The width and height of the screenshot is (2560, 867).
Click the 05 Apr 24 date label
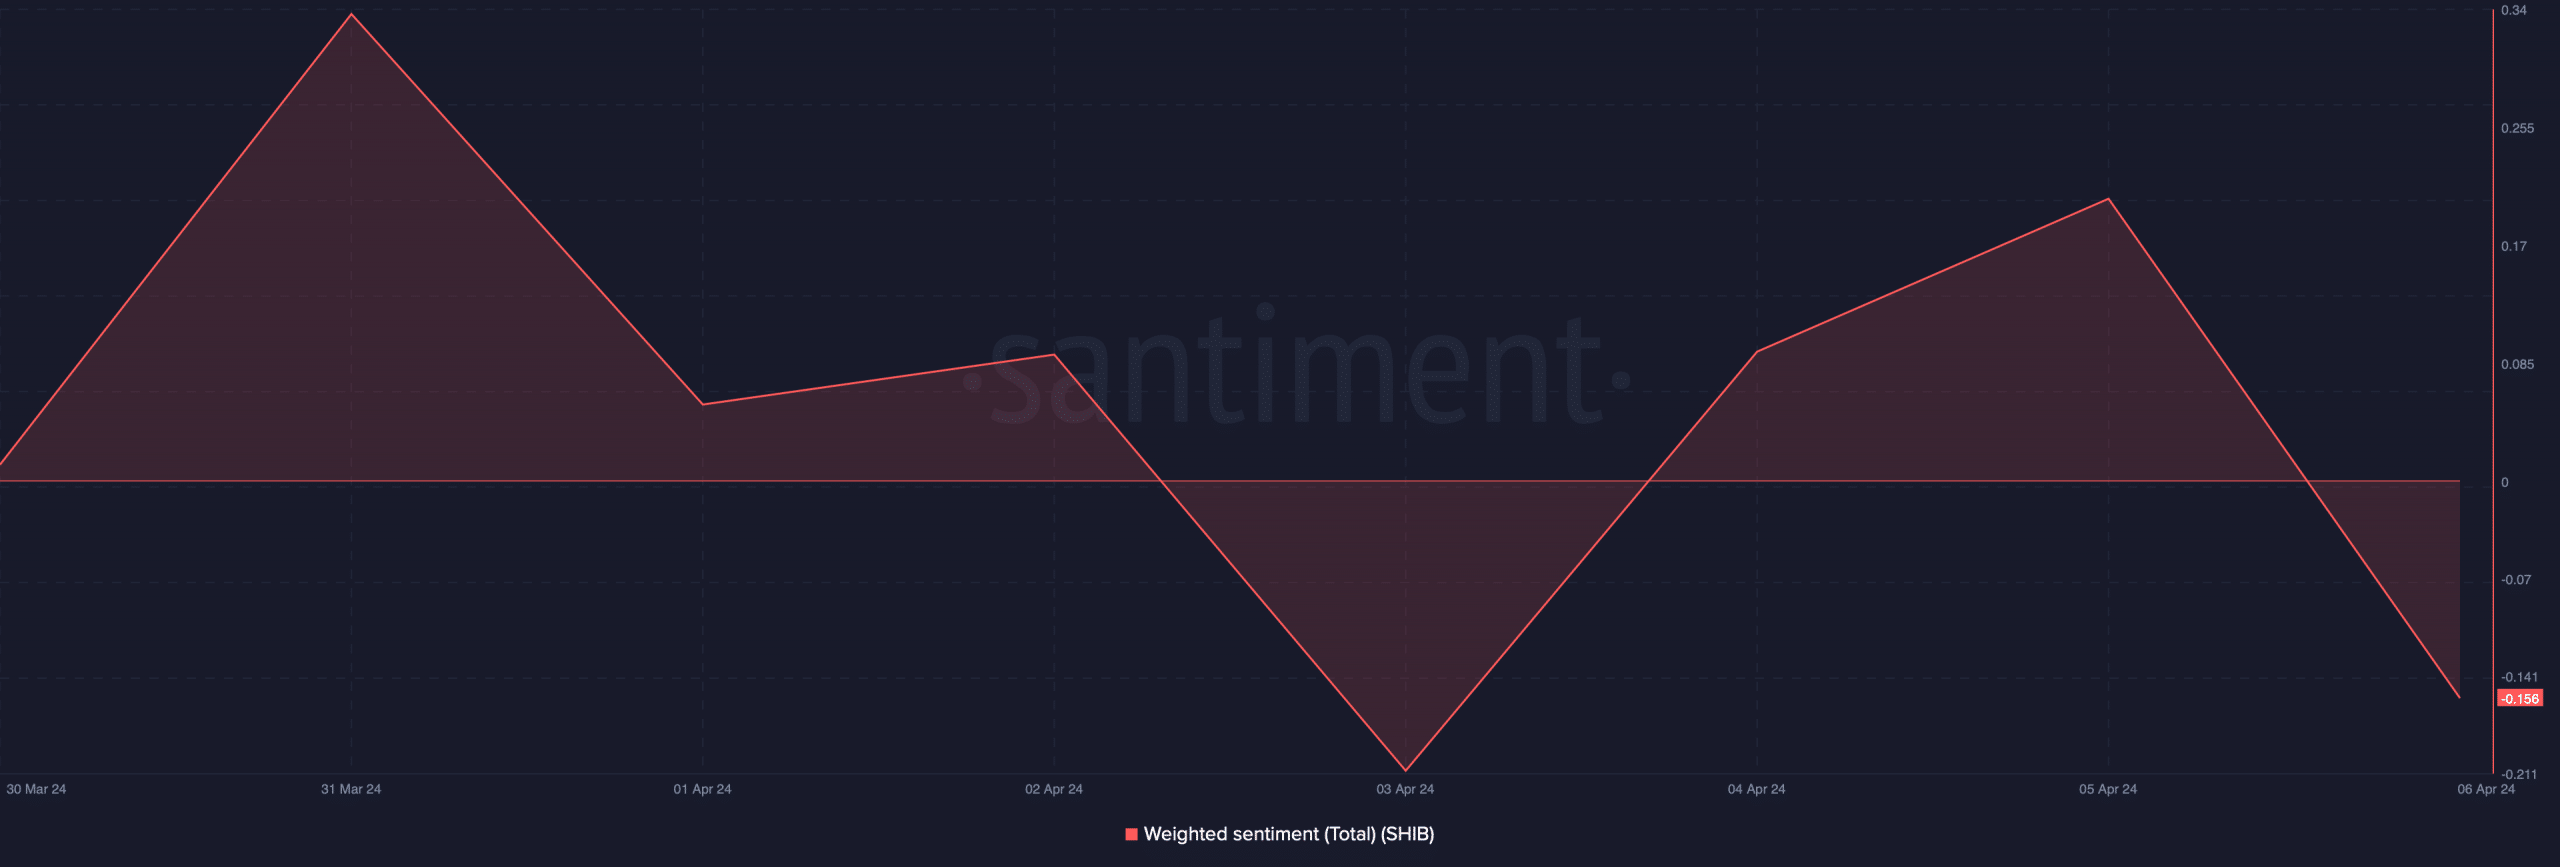coord(2108,789)
